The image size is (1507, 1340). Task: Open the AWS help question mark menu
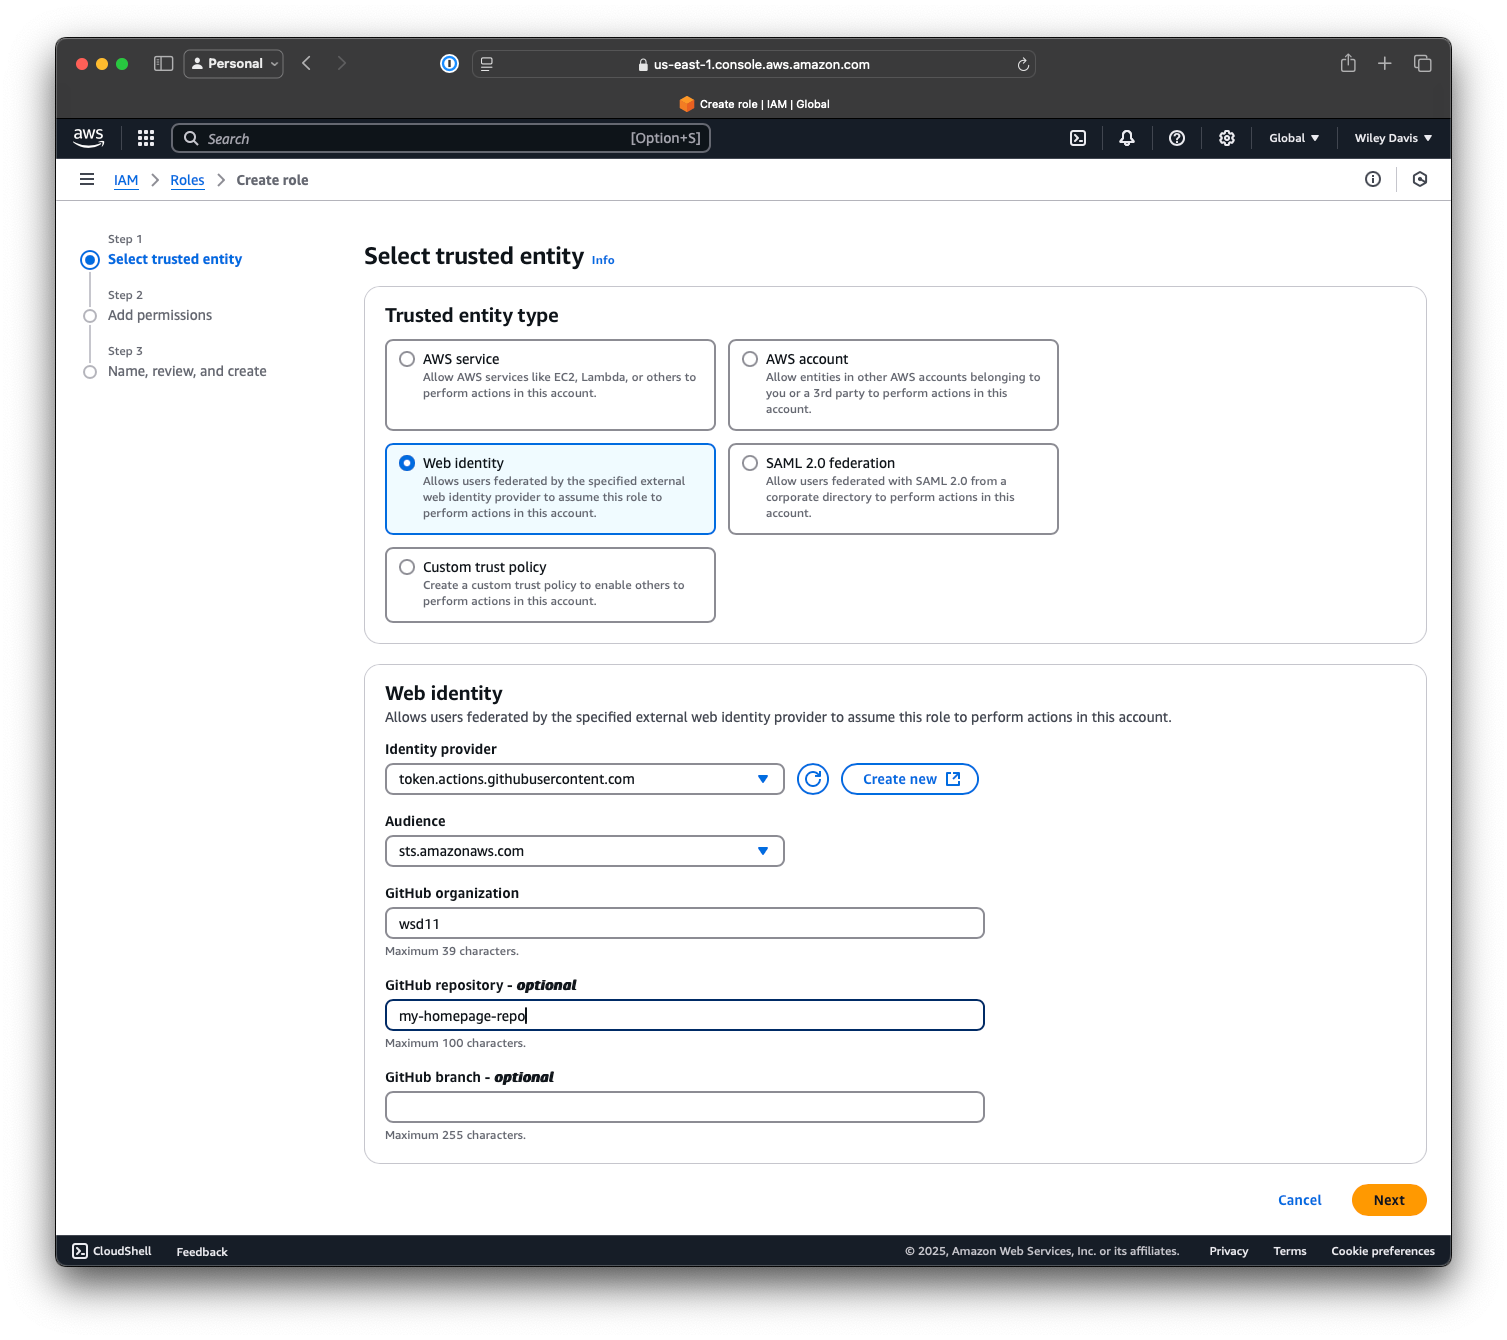(x=1177, y=138)
